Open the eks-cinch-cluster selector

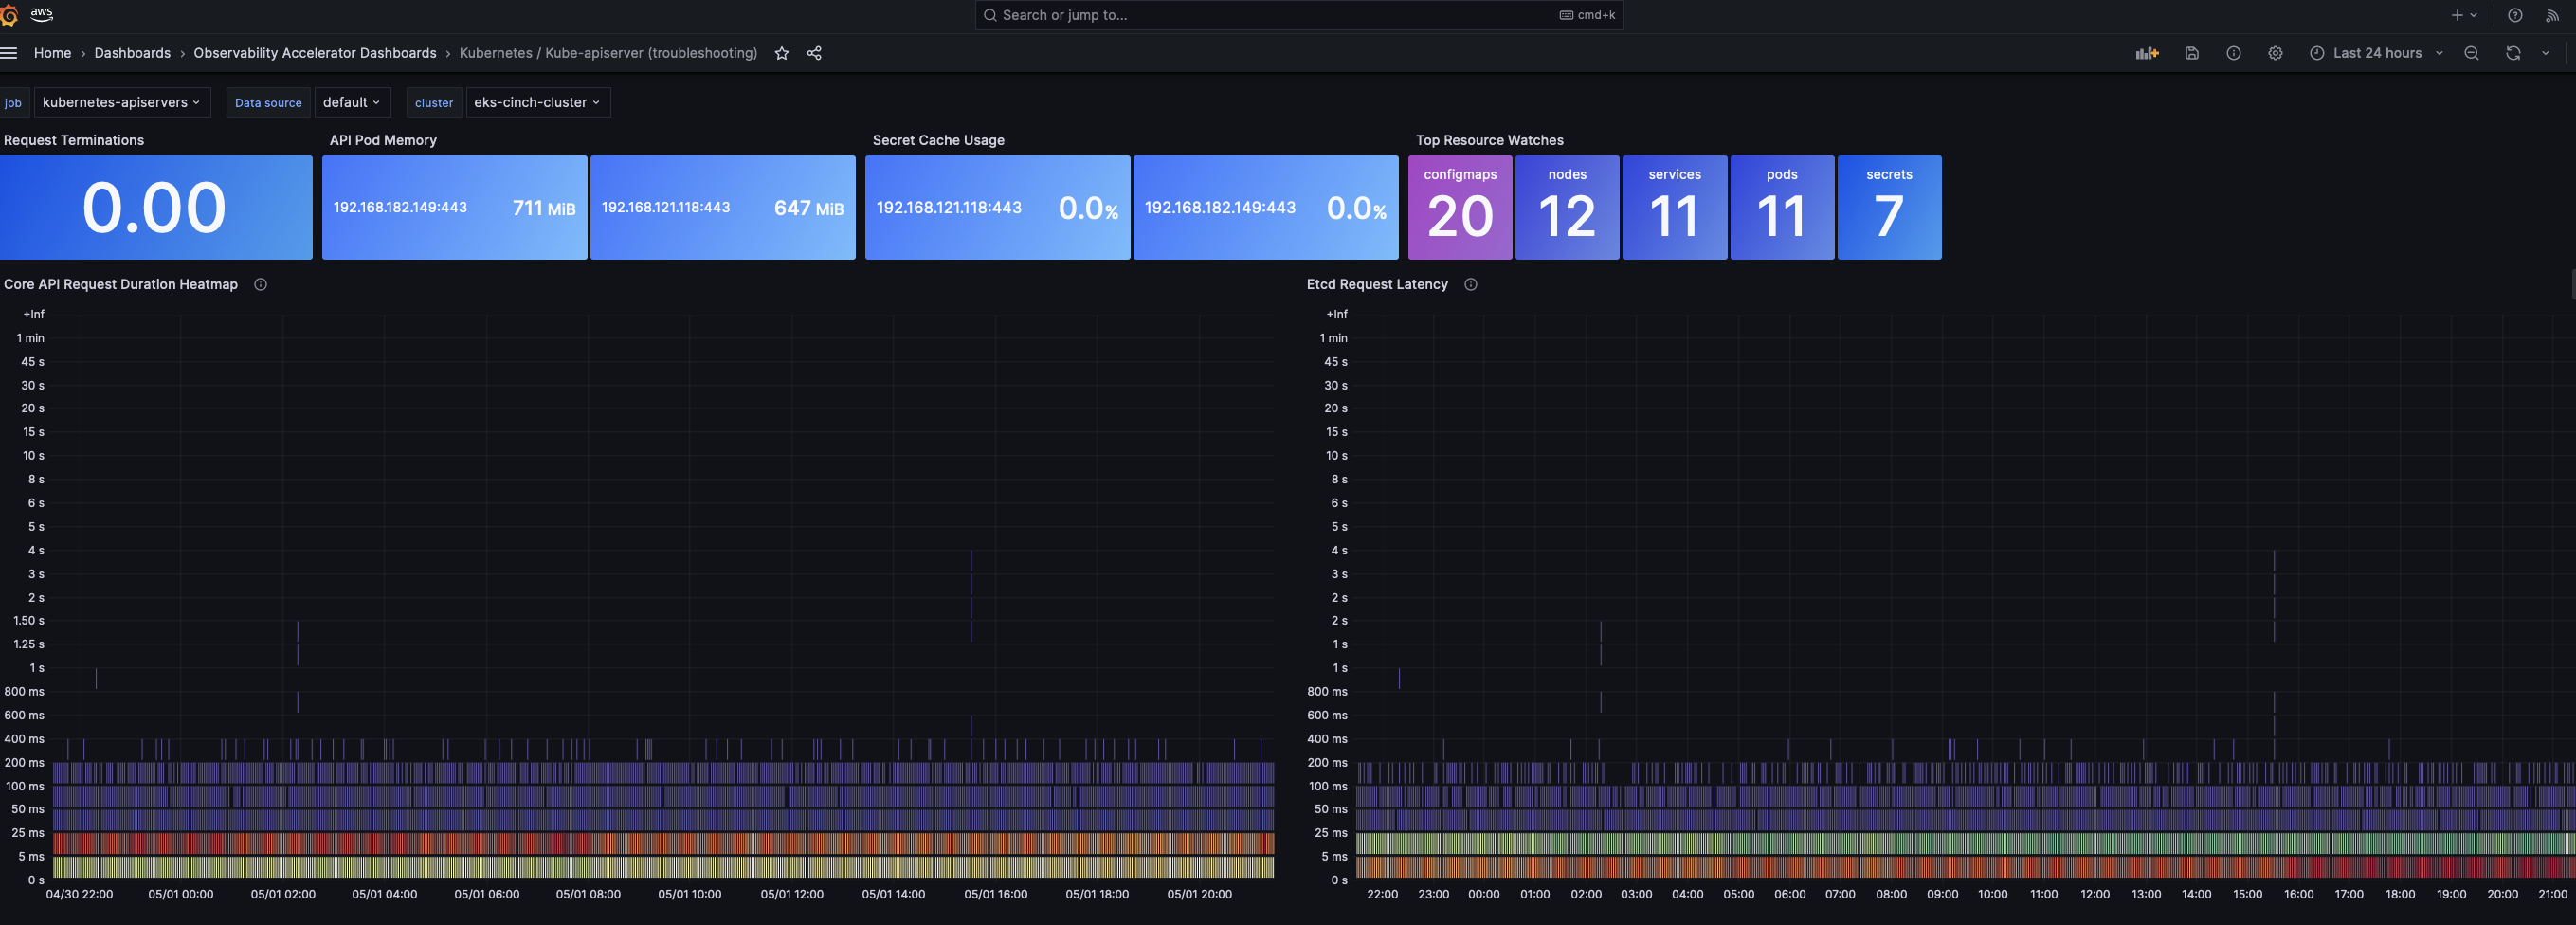pos(537,102)
